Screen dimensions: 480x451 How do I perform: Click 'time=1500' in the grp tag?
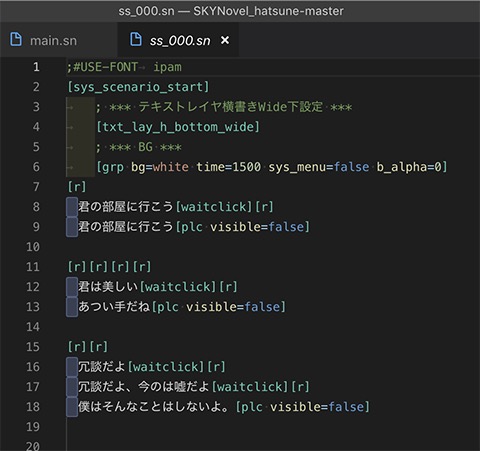[x=228, y=167]
